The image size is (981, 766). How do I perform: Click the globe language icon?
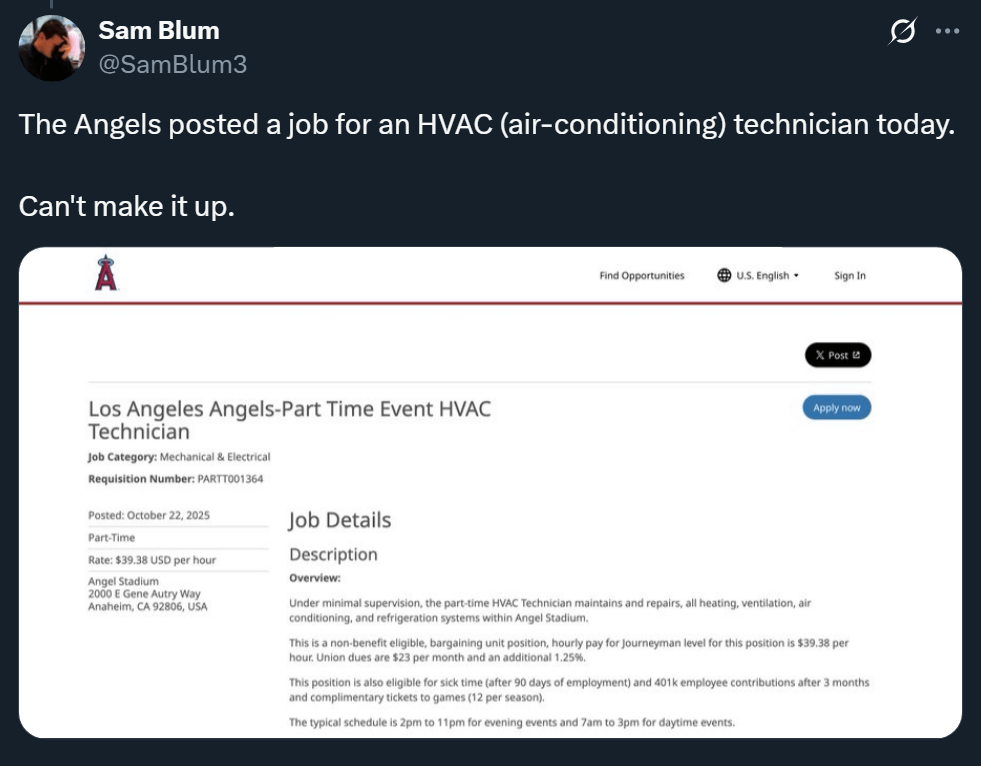tap(724, 275)
